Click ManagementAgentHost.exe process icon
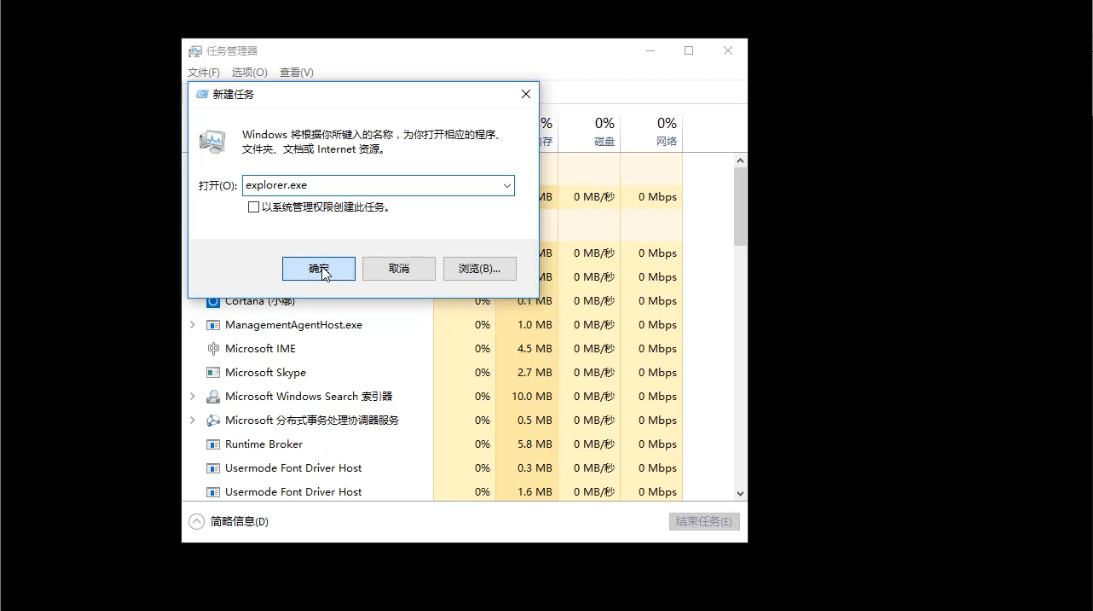1093x611 pixels. 213,325
